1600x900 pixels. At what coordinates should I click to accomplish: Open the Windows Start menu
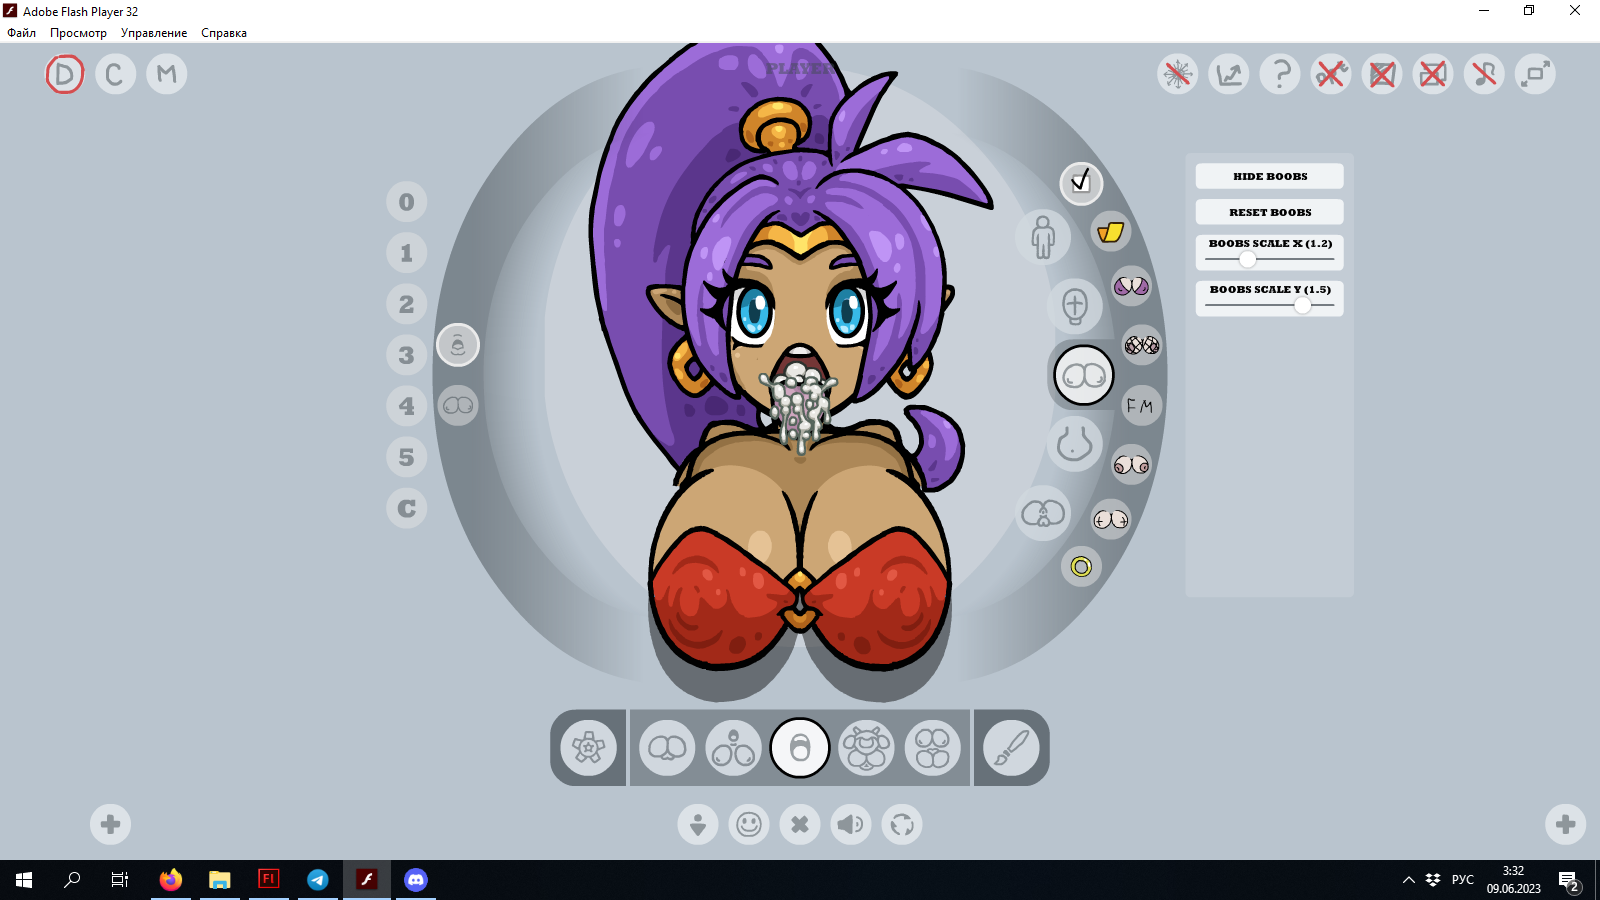24,880
